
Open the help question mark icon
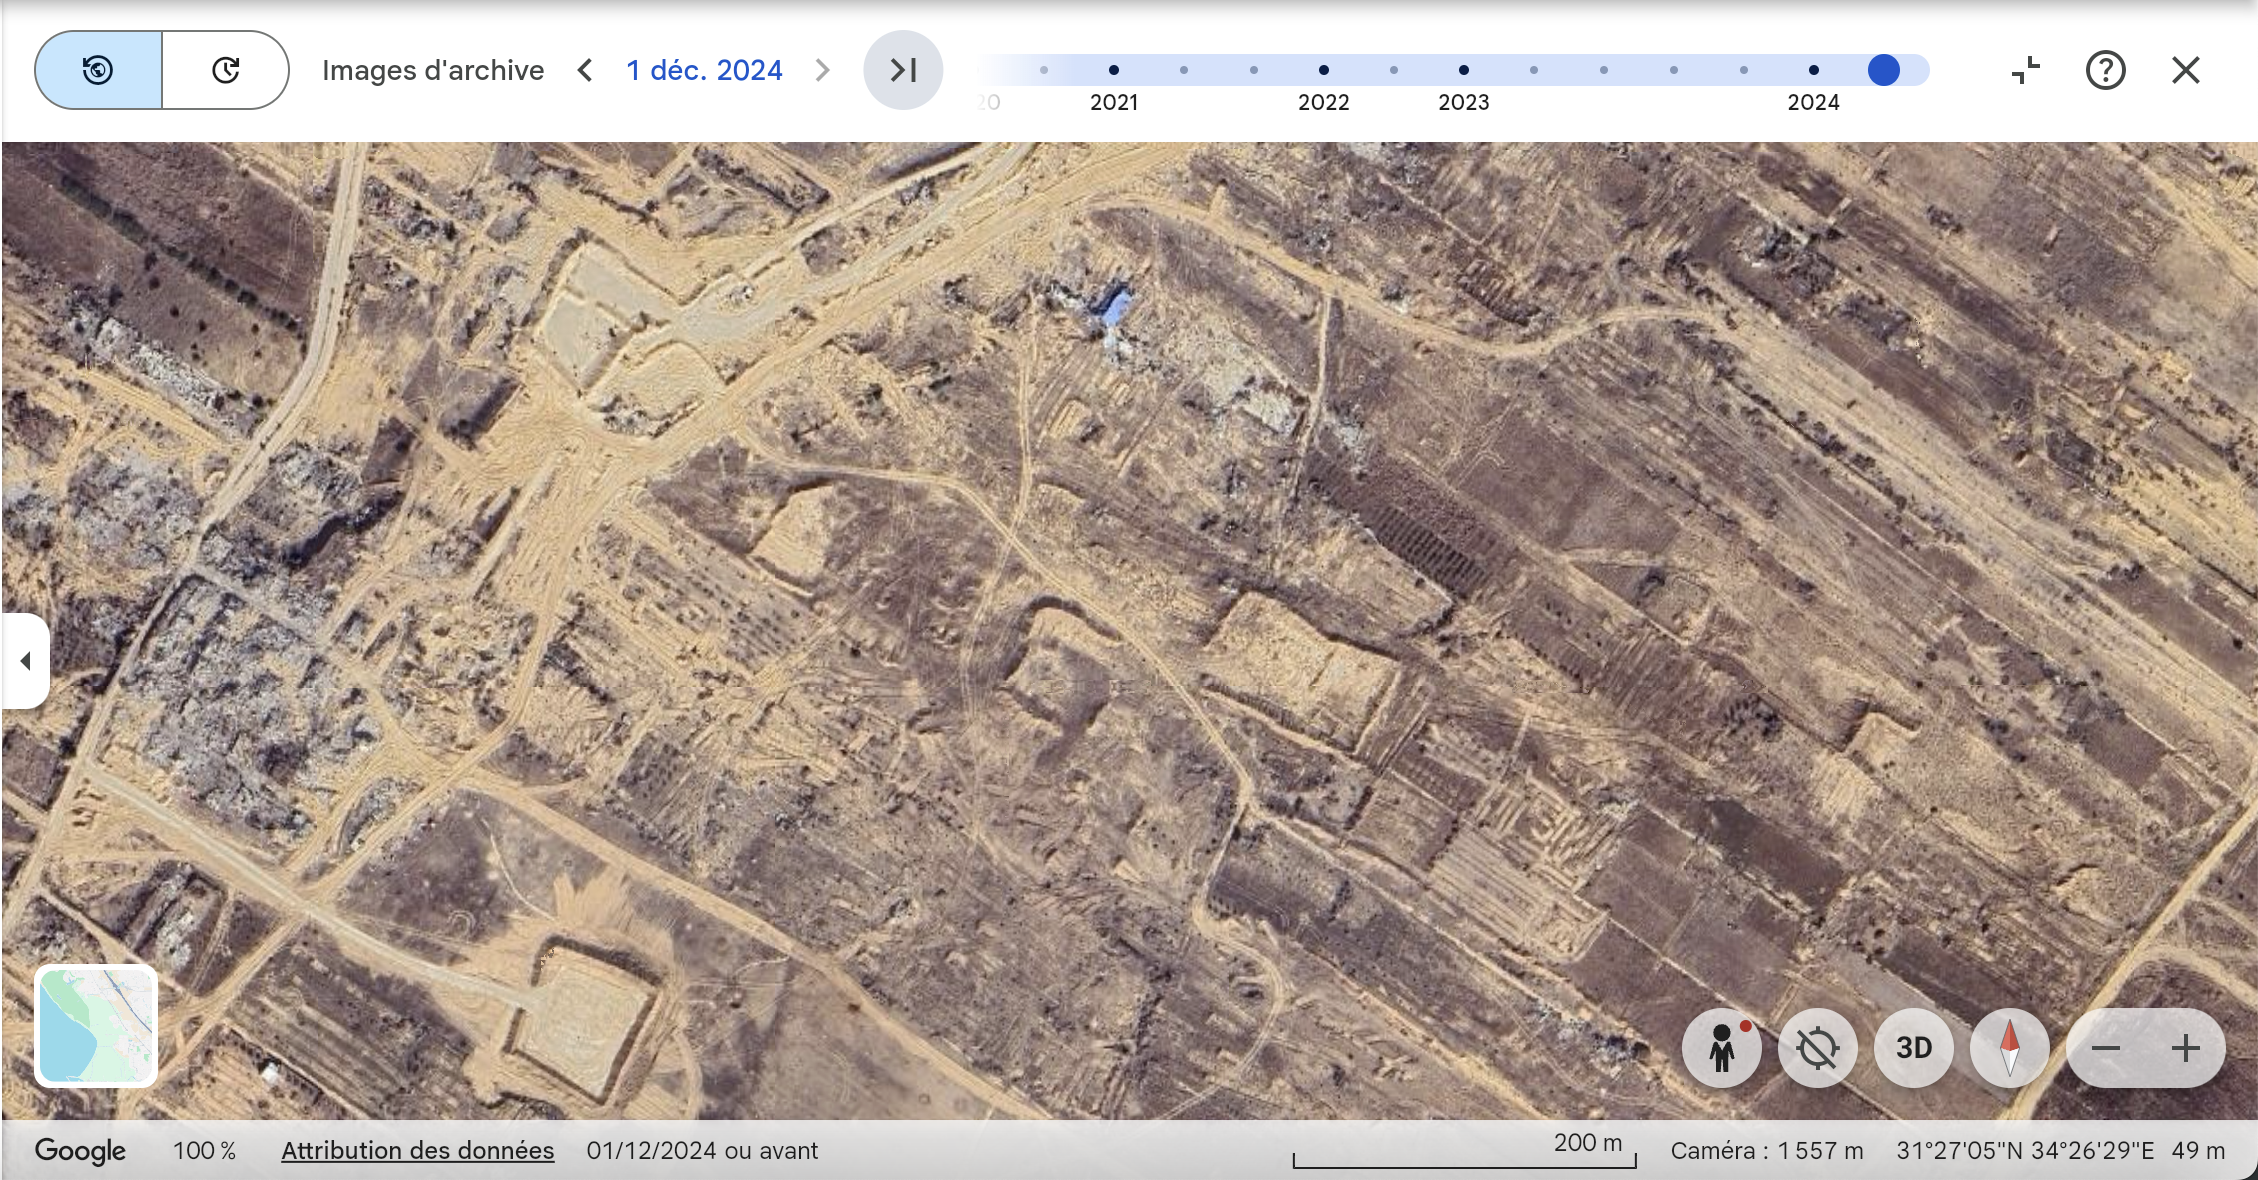tap(2105, 70)
